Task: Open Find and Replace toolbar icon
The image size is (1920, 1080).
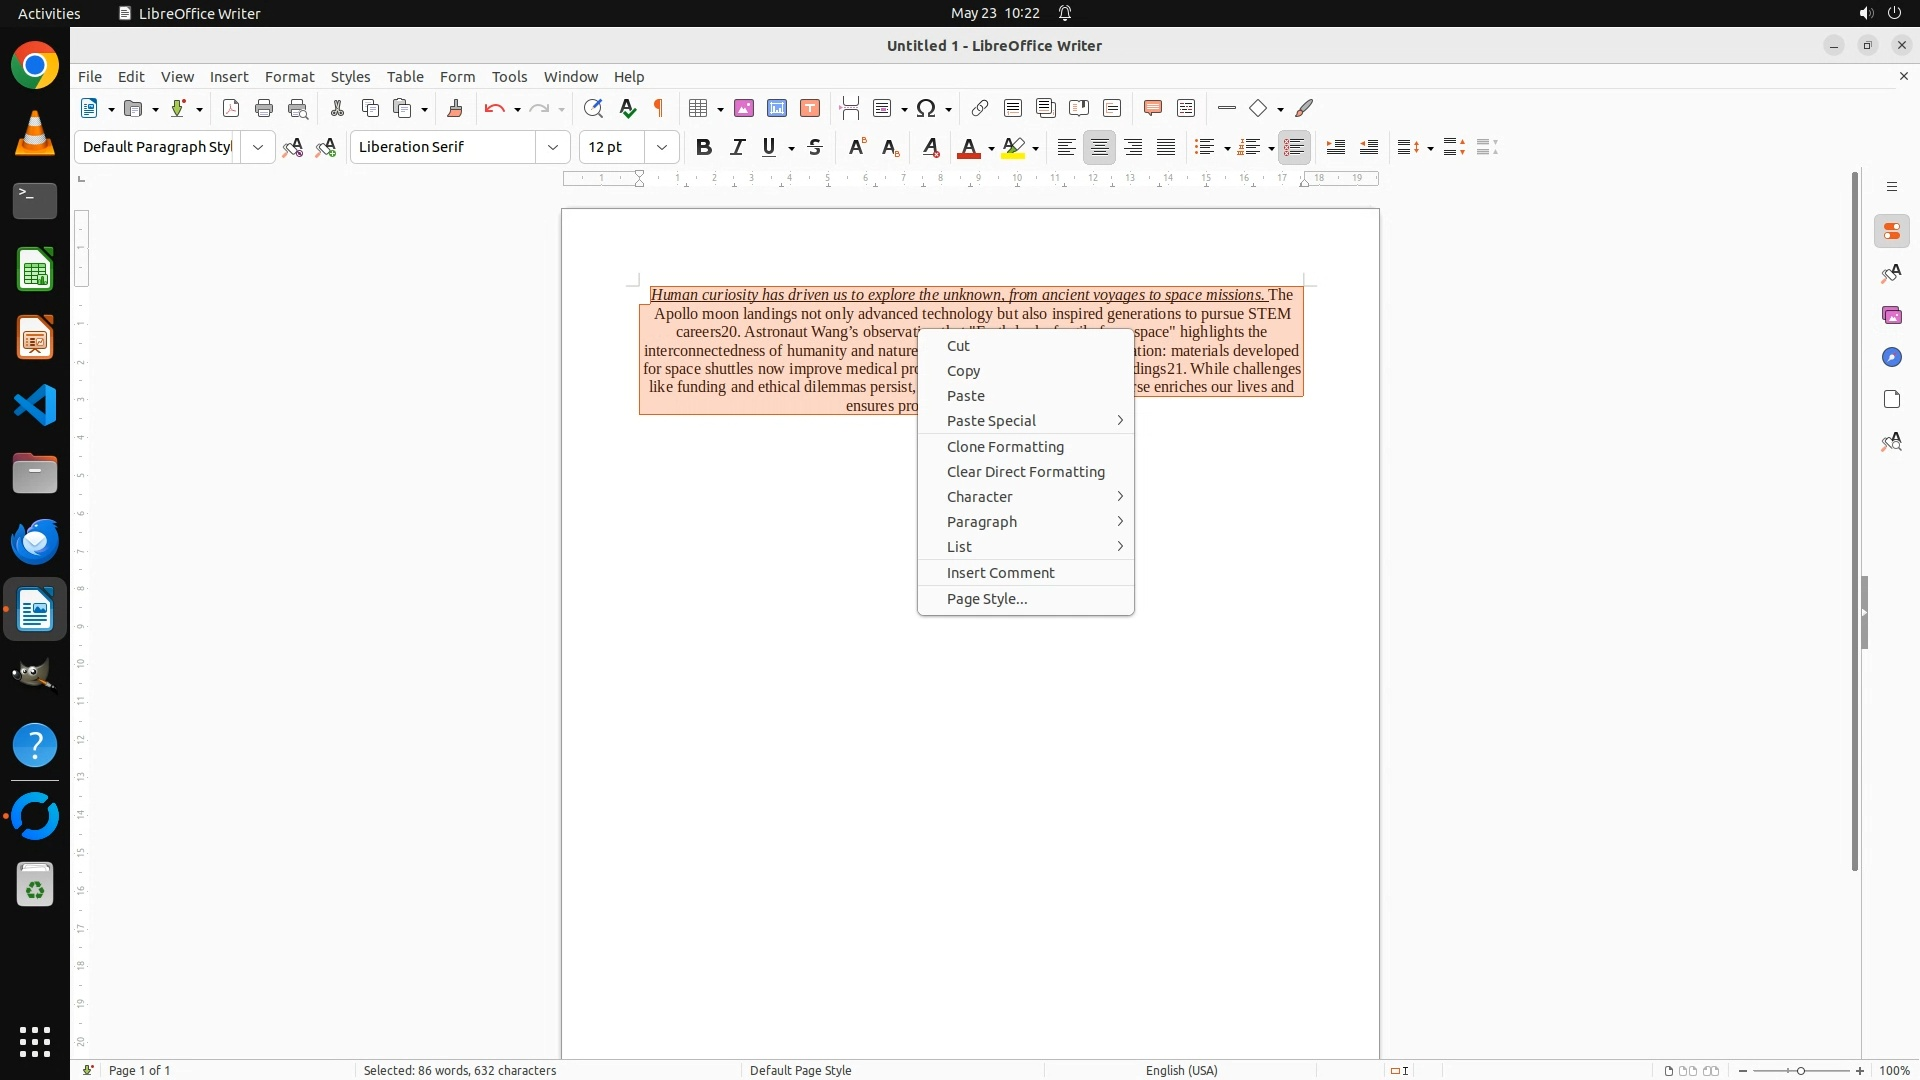Action: [593, 108]
